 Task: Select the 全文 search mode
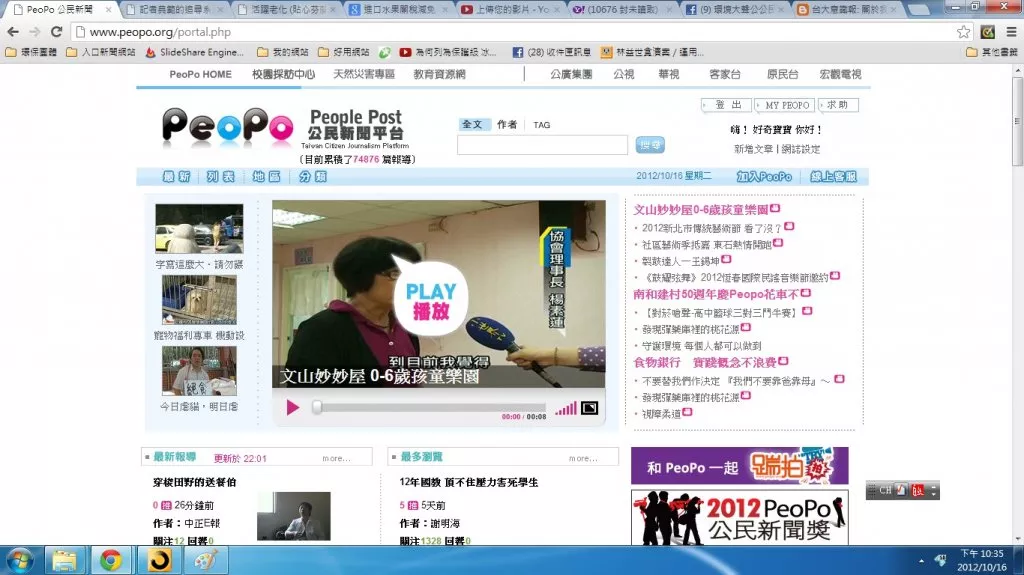coord(472,124)
